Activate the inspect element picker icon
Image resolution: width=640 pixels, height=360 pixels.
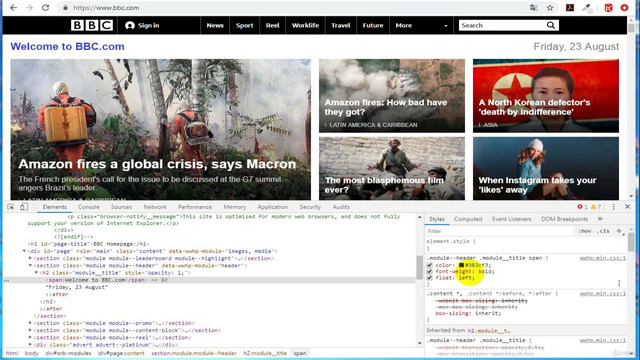point(11,207)
